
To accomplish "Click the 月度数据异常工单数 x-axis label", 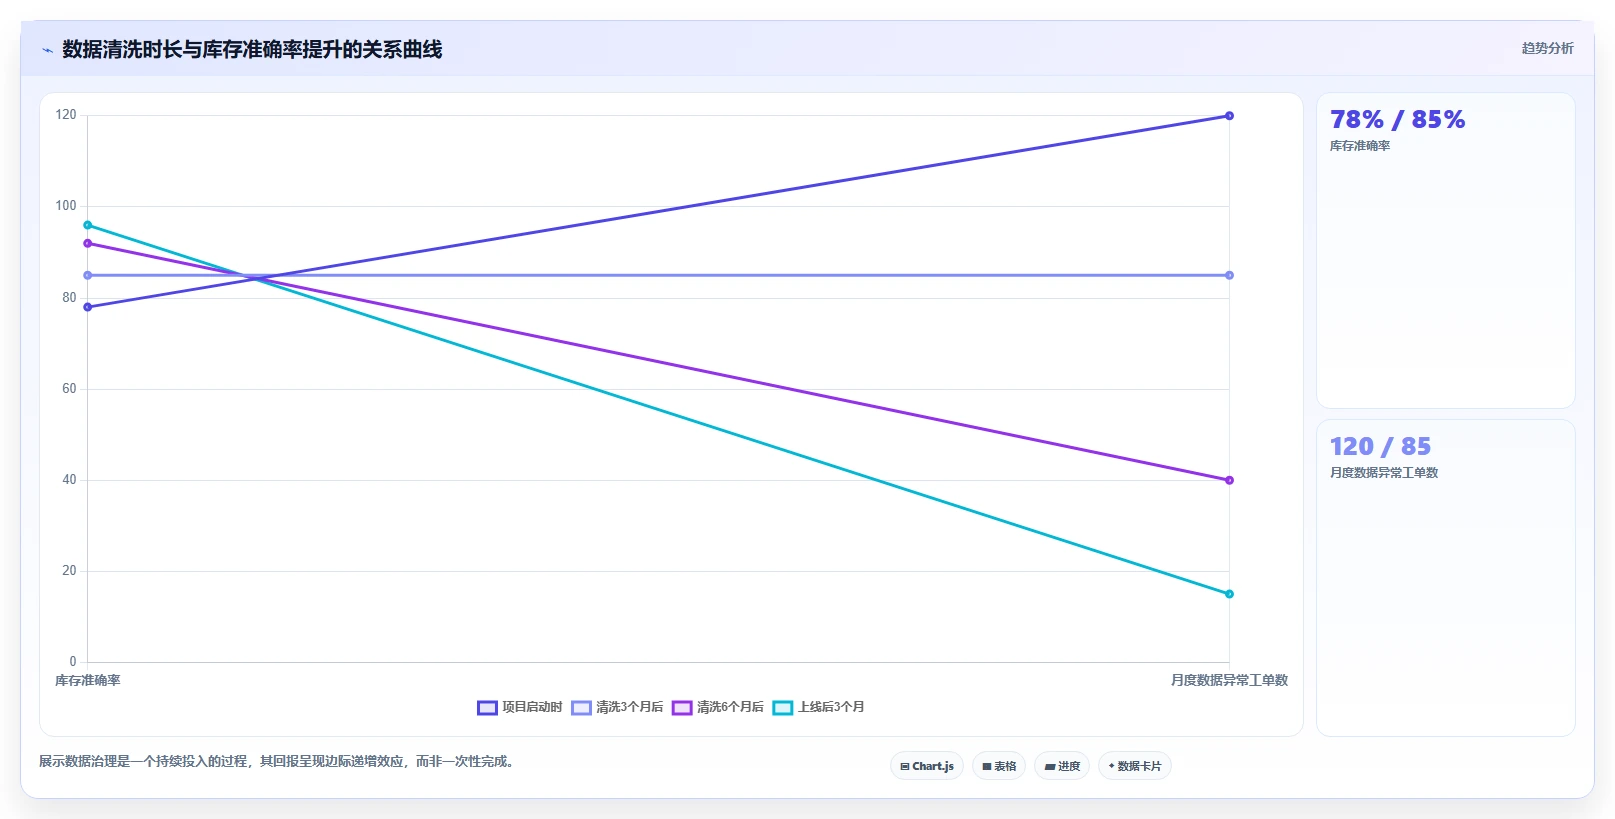I will [x=1229, y=680].
